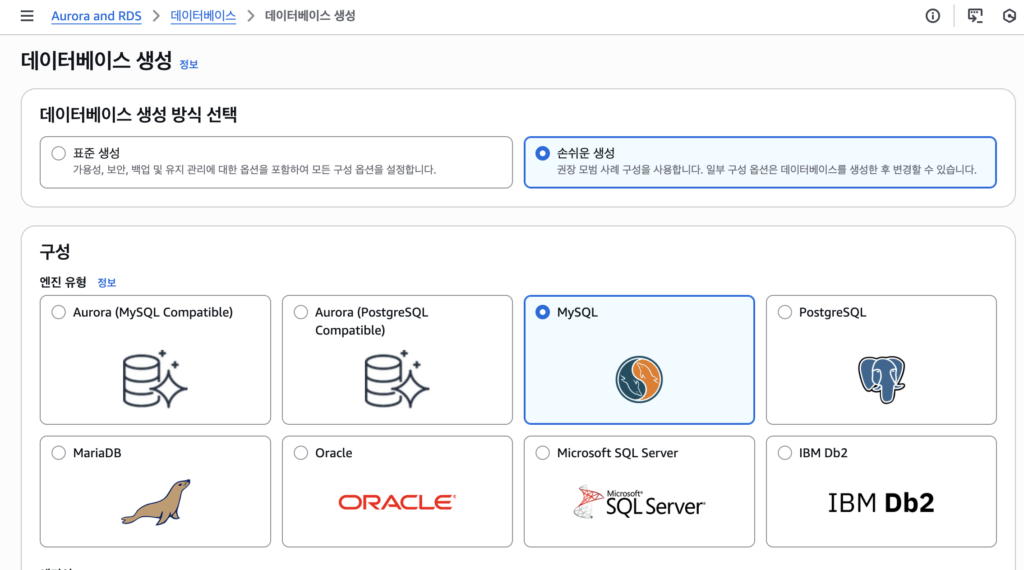Open the hamburger navigation menu

pyautogui.click(x=27, y=16)
